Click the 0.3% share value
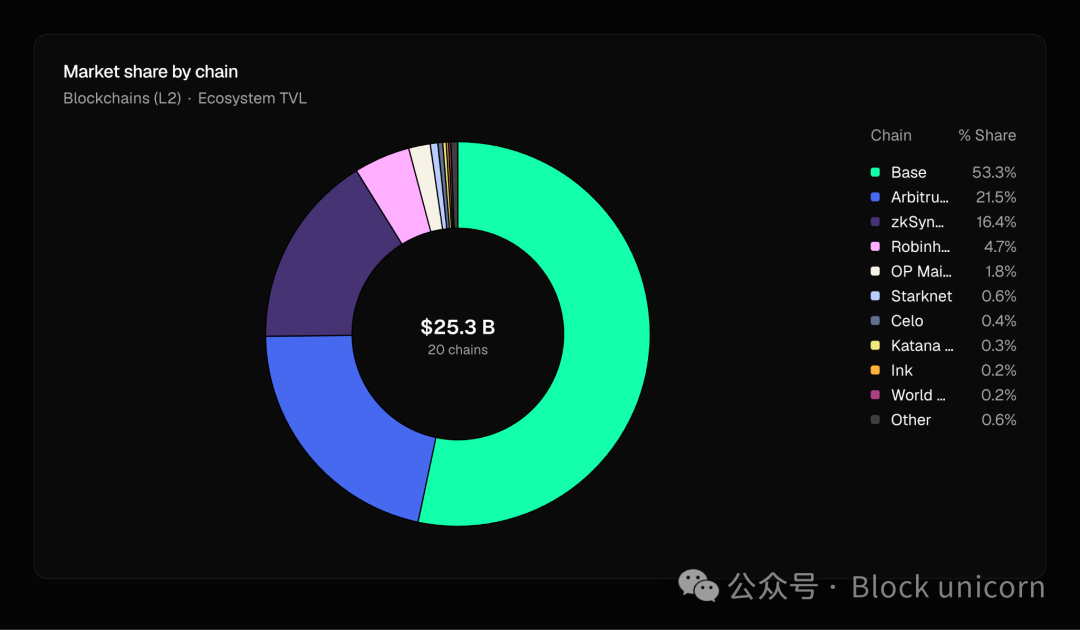1080x630 pixels. [x=999, y=346]
